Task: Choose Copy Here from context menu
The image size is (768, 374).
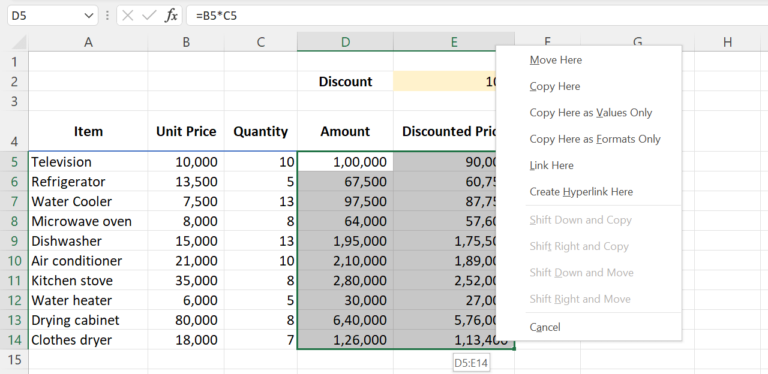Action: (x=555, y=87)
